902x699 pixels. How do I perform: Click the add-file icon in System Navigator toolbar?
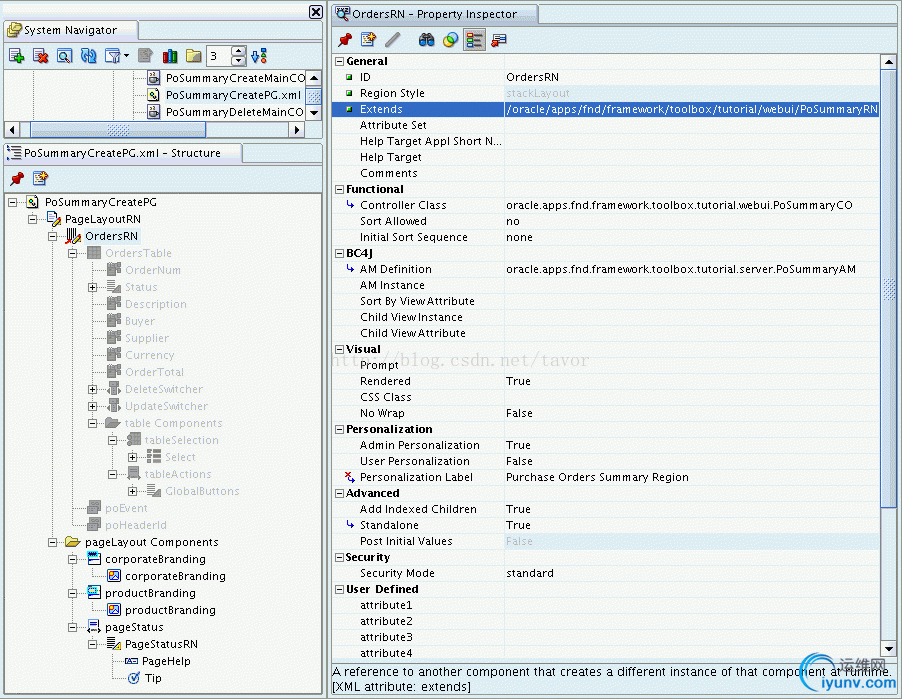click(x=16, y=56)
